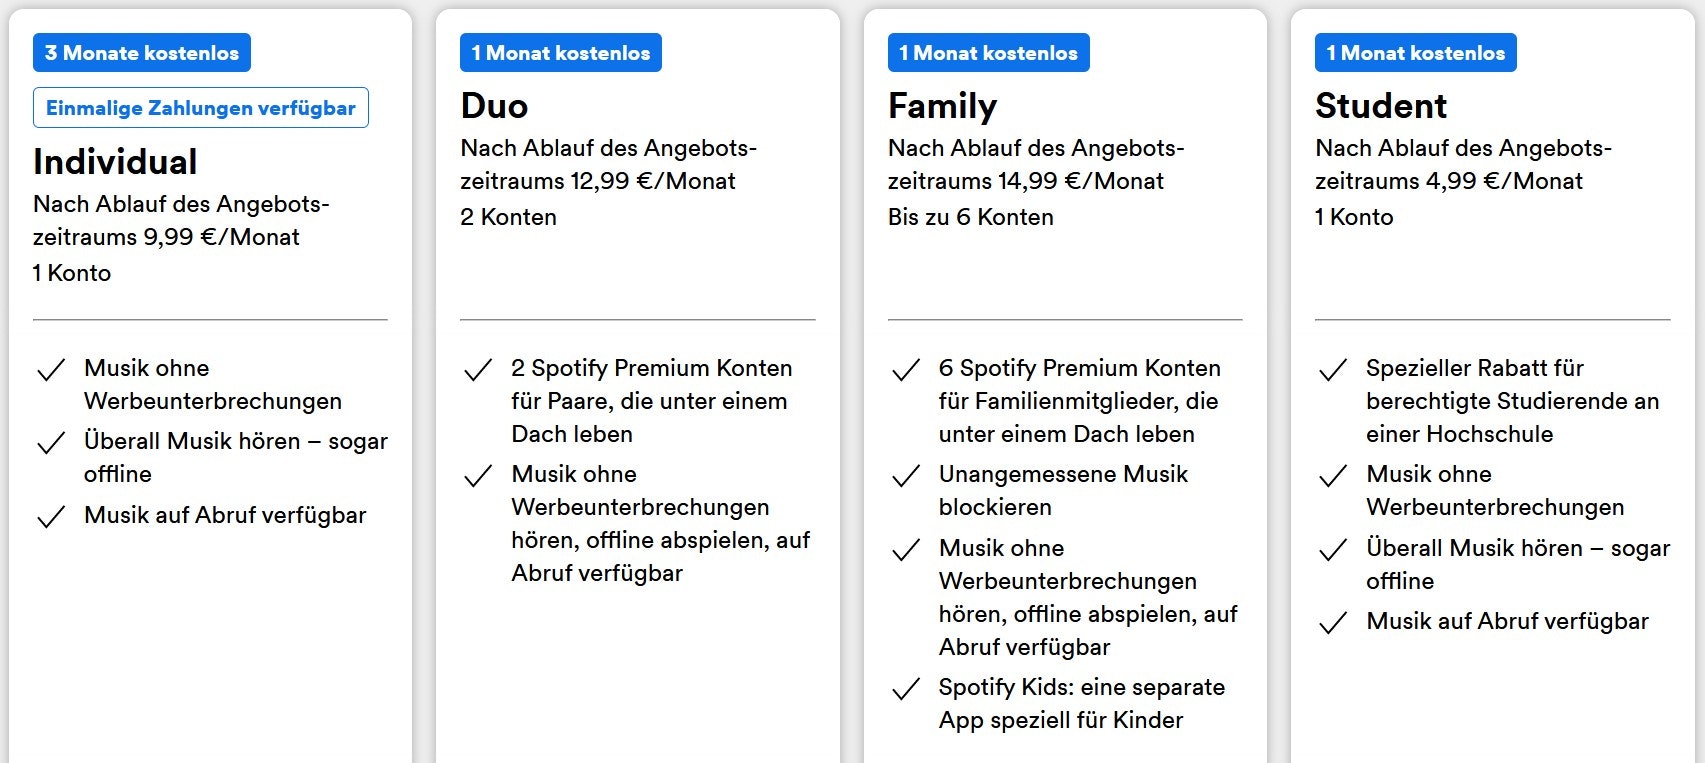Choose the Student plan heading
This screenshot has width=1705, height=763.
pyautogui.click(x=1381, y=106)
